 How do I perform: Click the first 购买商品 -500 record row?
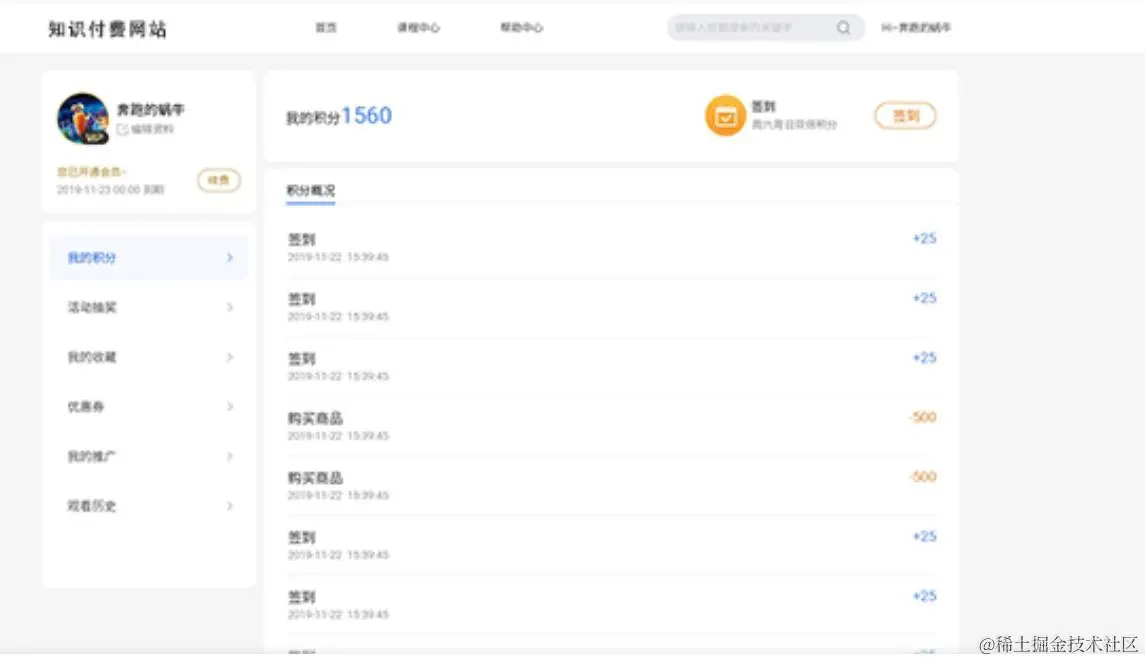click(x=610, y=425)
